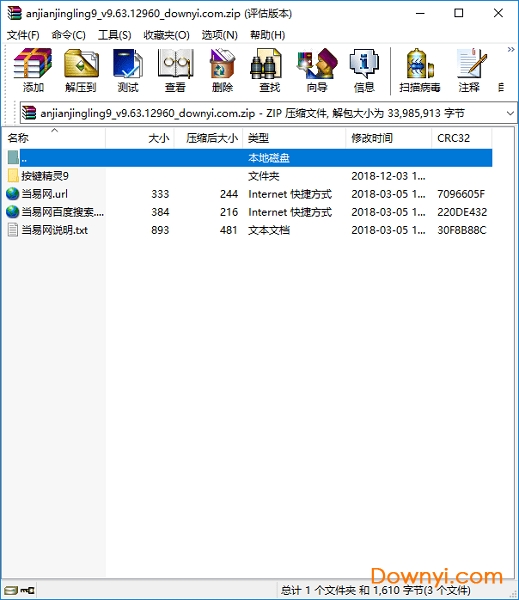Click the 本地磁盘 type cell
Viewport: 519px width, 600px height.
coord(269,158)
